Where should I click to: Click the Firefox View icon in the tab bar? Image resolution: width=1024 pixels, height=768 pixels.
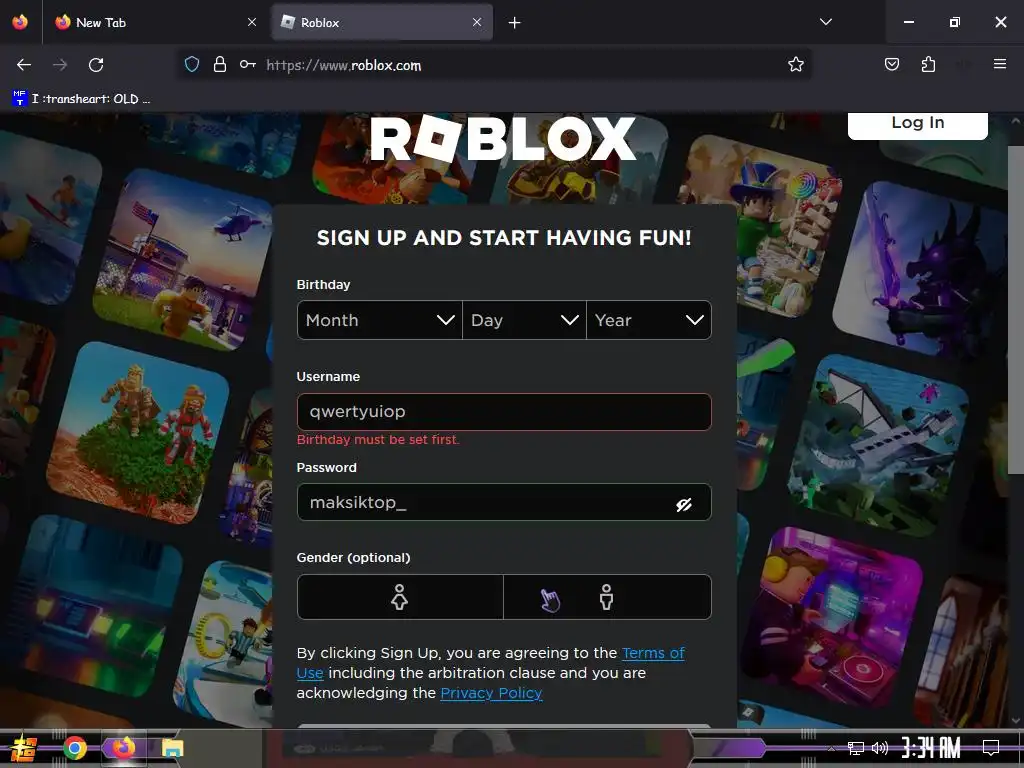tap(20, 22)
